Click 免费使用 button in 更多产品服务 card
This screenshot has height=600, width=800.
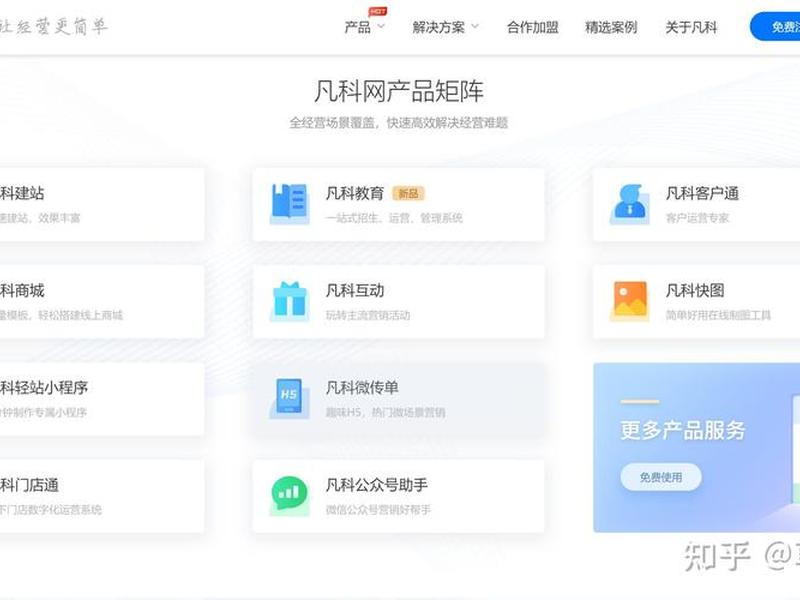point(661,477)
